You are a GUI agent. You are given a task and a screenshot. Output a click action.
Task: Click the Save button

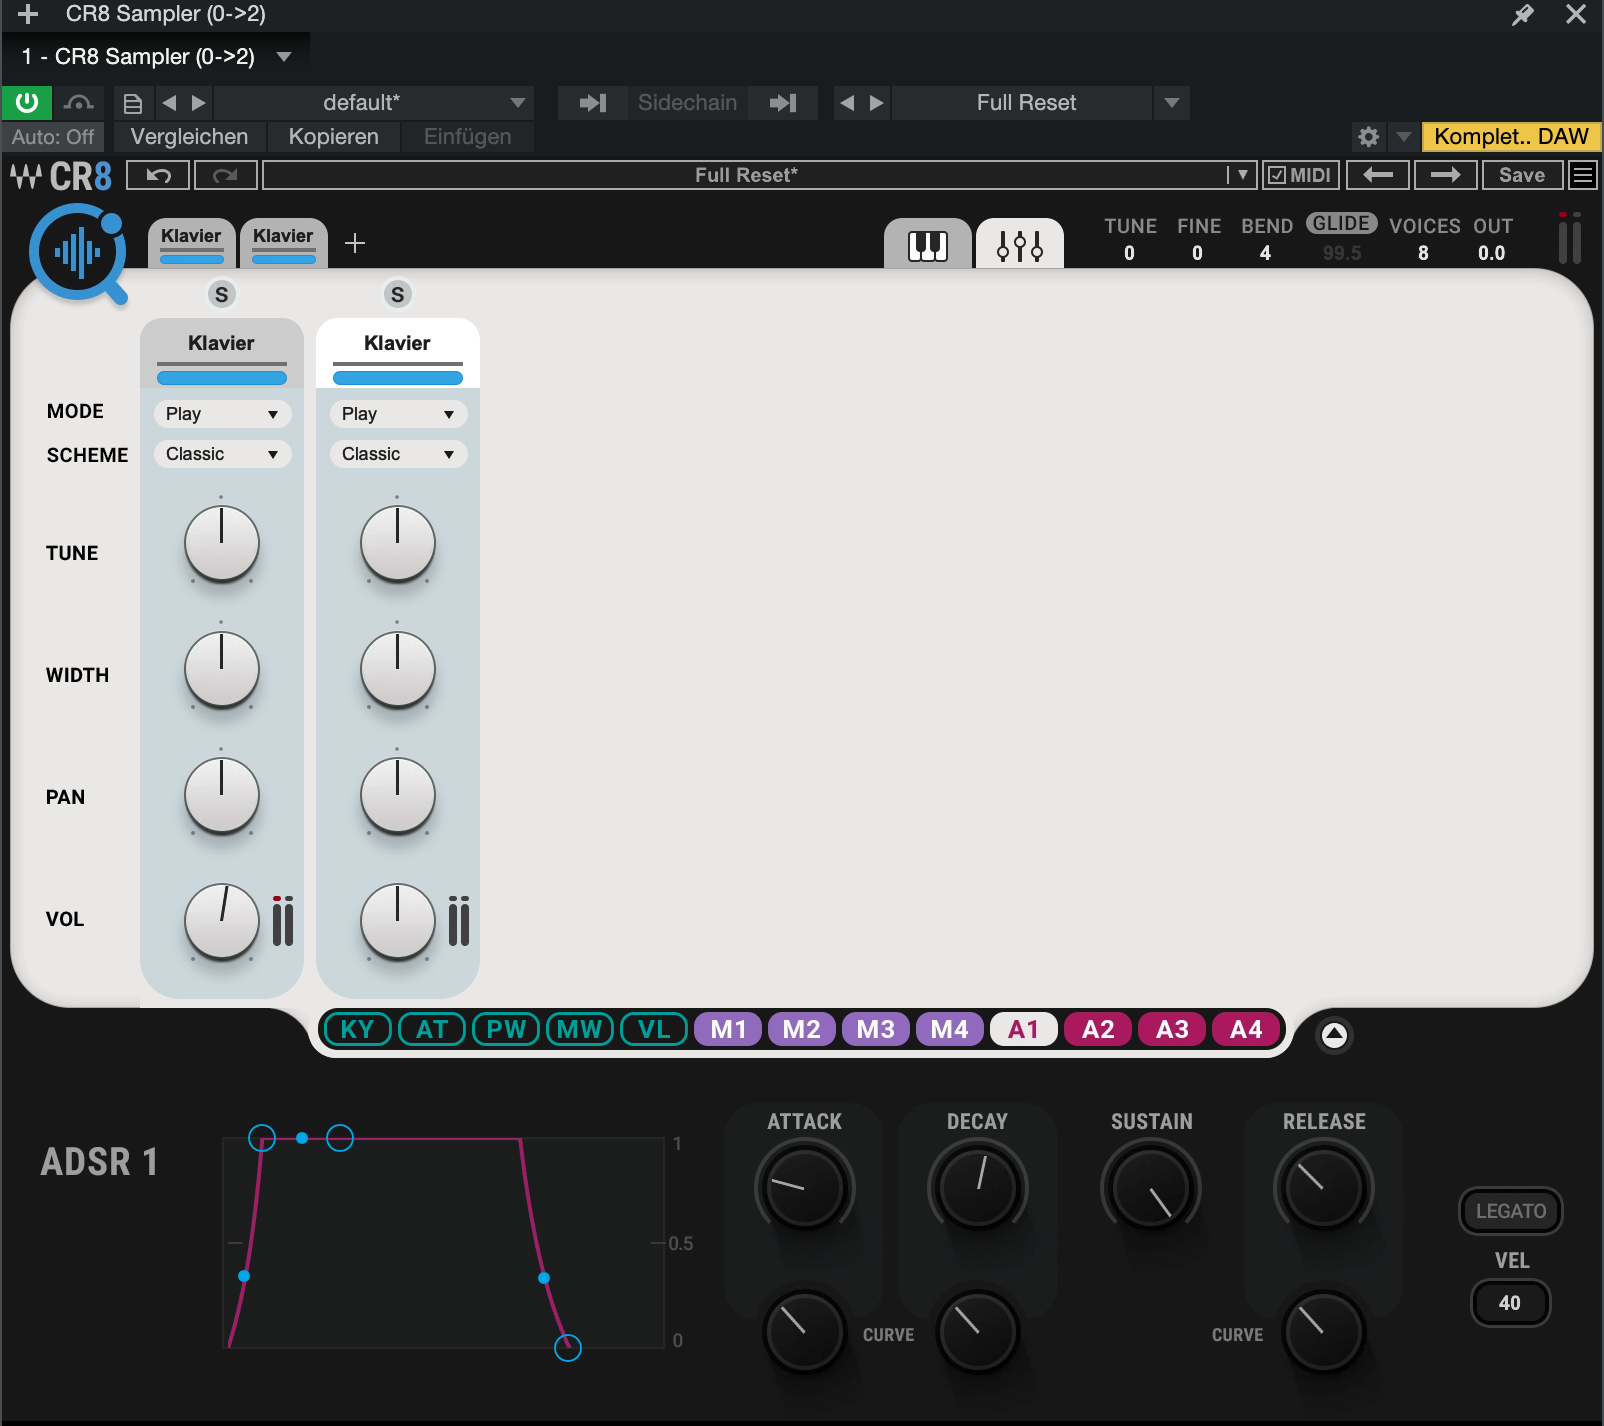point(1522,175)
